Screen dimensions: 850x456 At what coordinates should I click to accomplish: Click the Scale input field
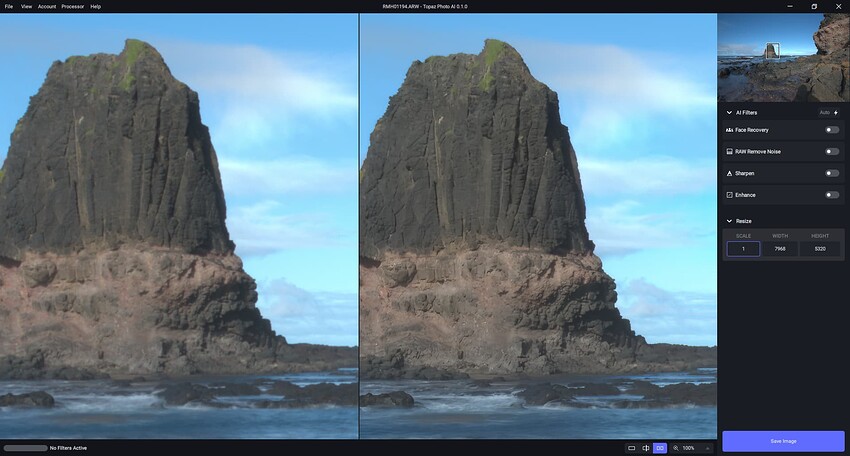click(x=743, y=249)
